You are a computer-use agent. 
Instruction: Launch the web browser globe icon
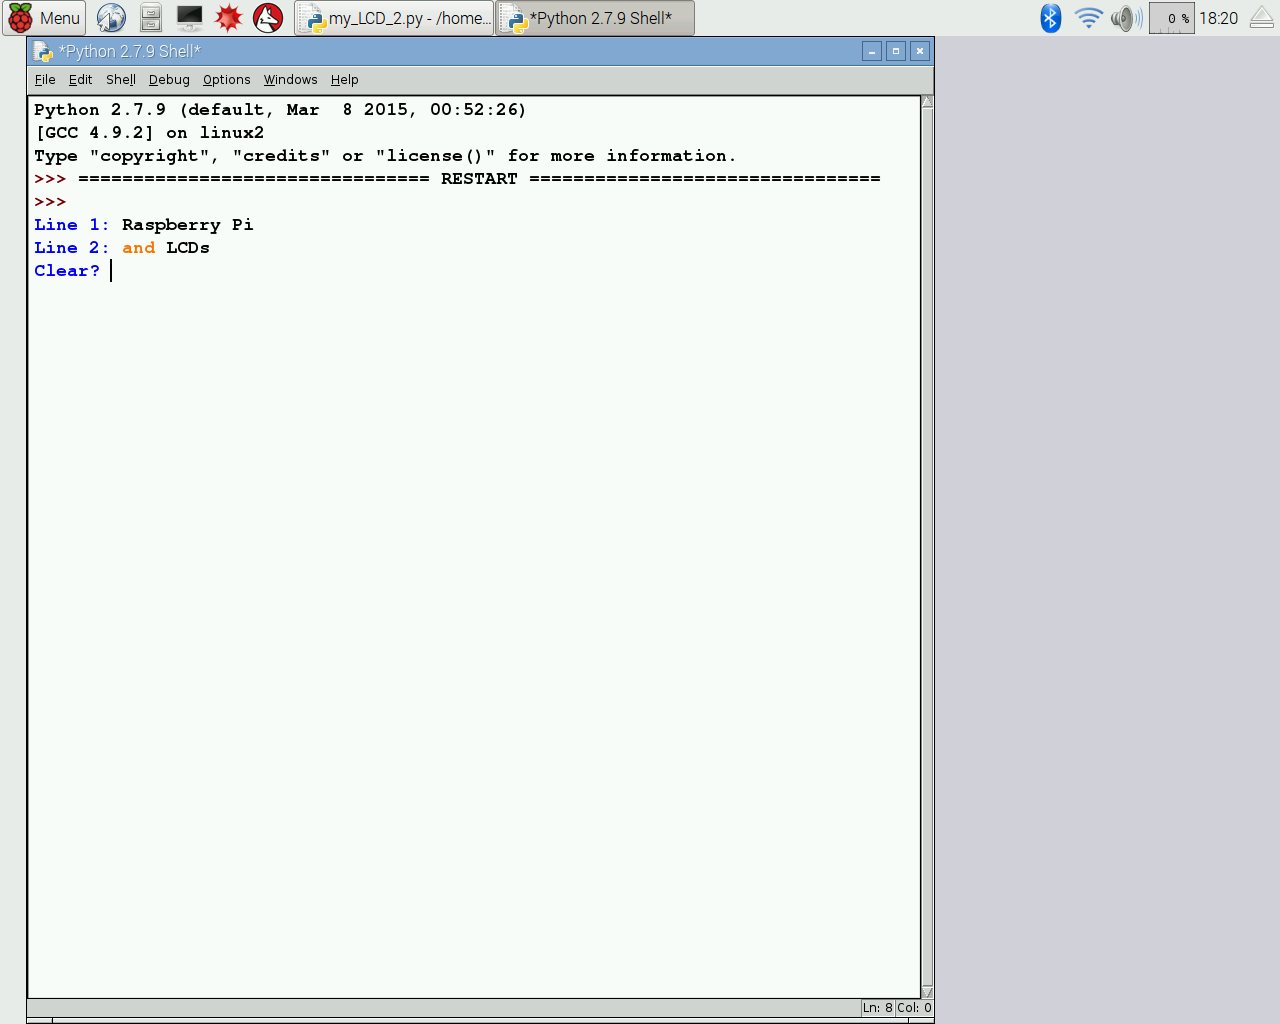pos(111,18)
